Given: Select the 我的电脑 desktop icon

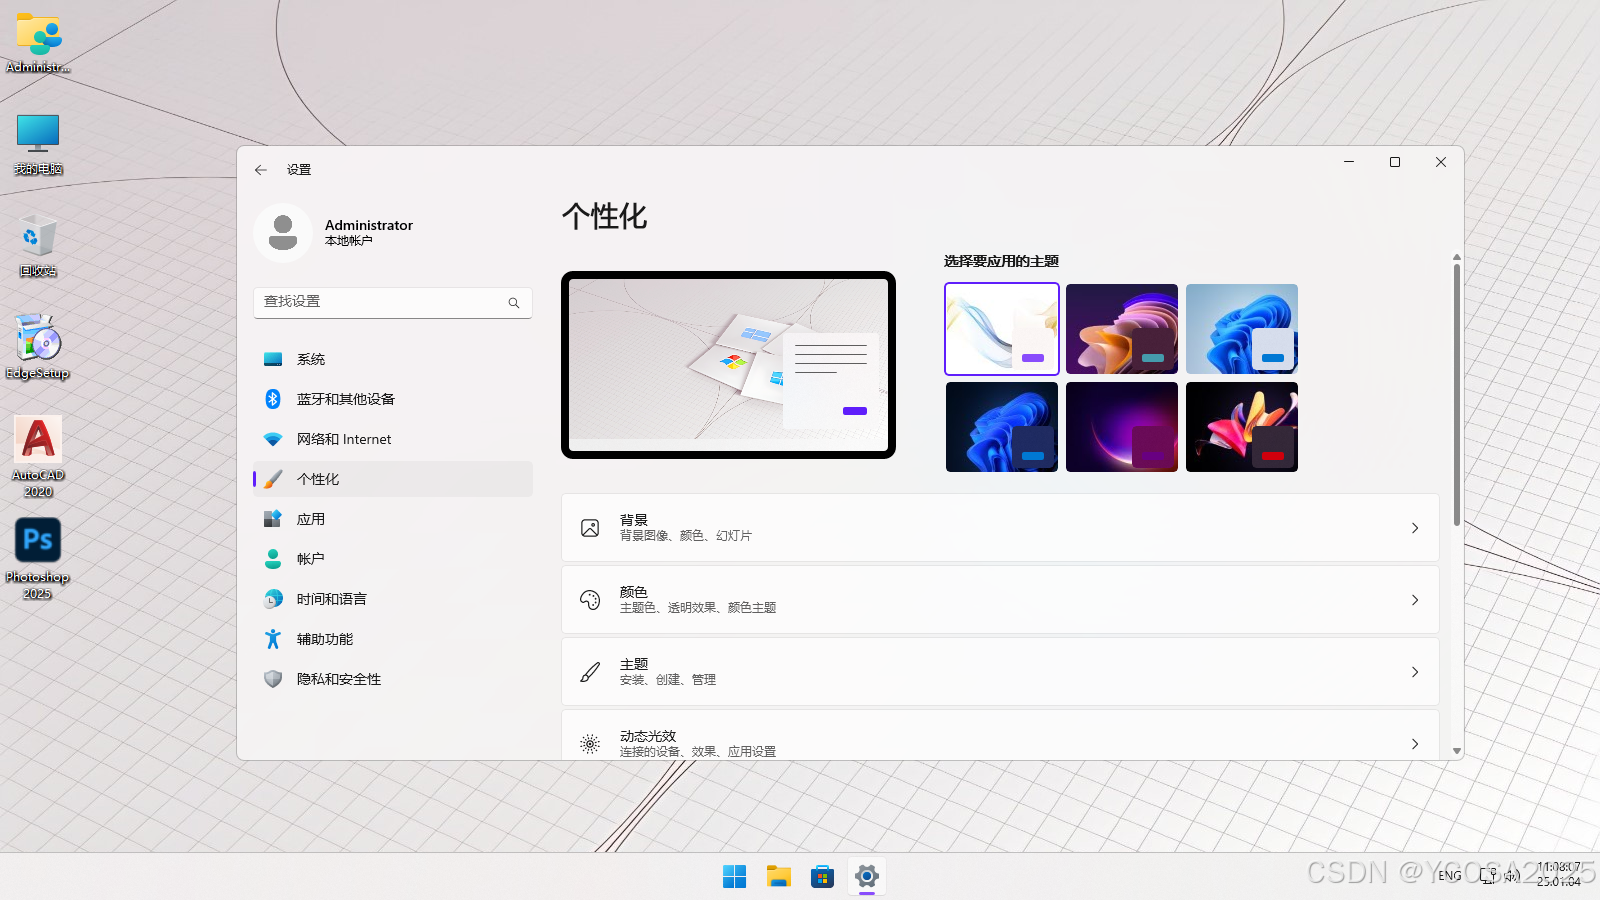Looking at the screenshot, I should pos(38,144).
